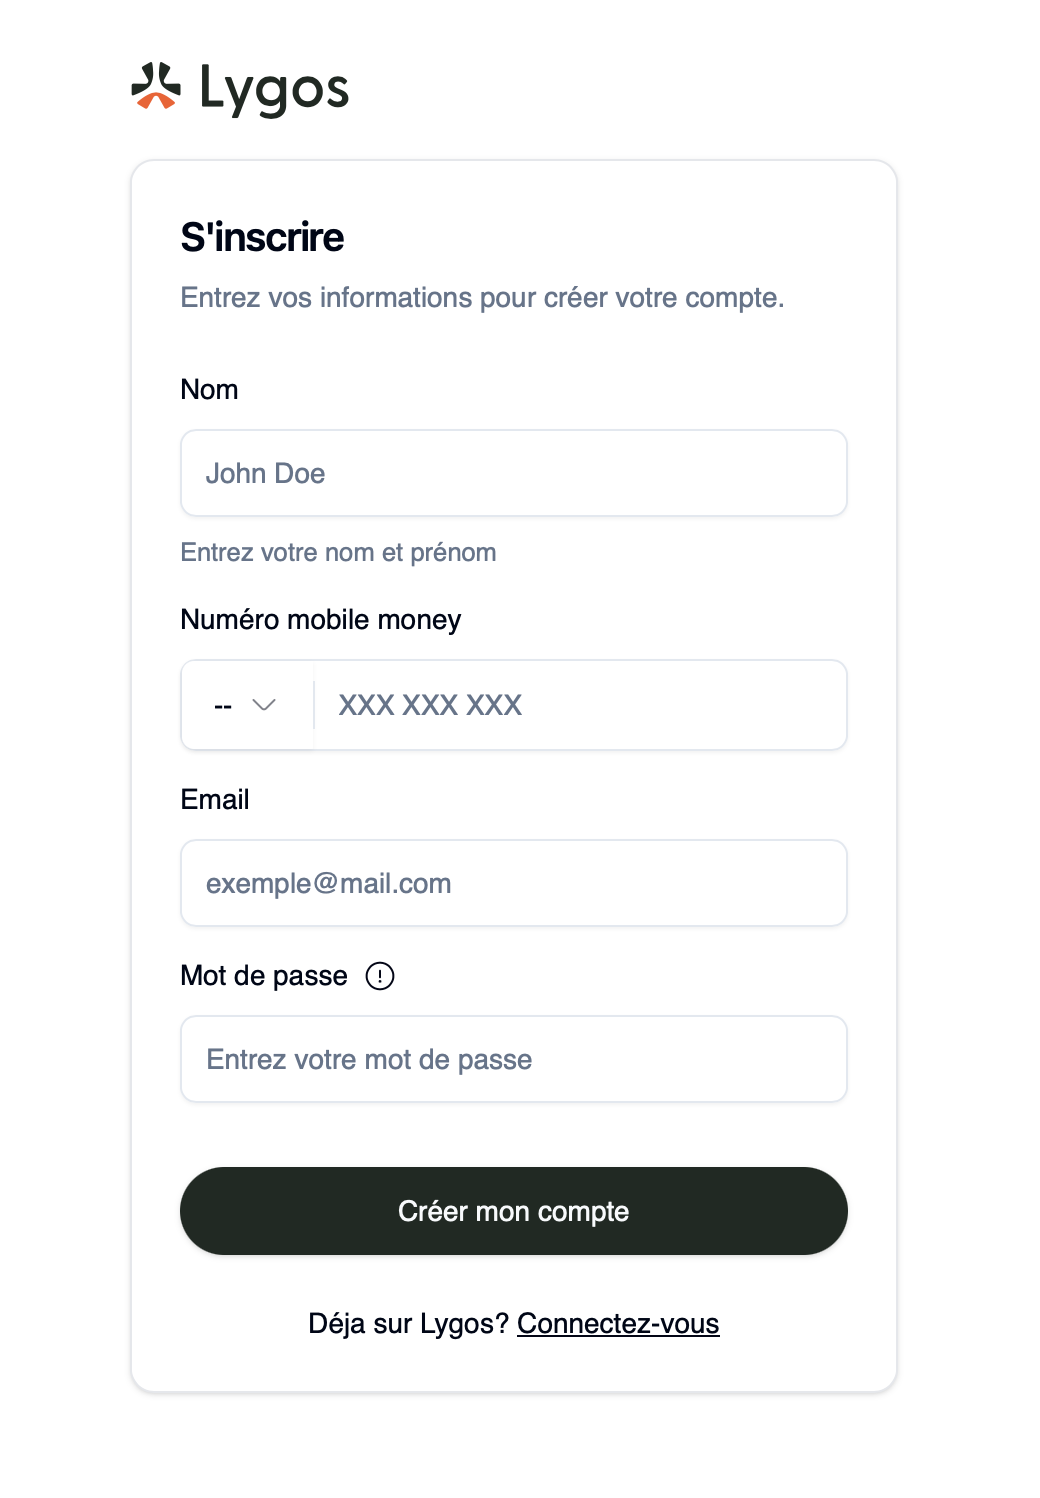Image resolution: width=1040 pixels, height=1498 pixels.
Task: Click the S'inscrire heading
Action: pos(262,238)
